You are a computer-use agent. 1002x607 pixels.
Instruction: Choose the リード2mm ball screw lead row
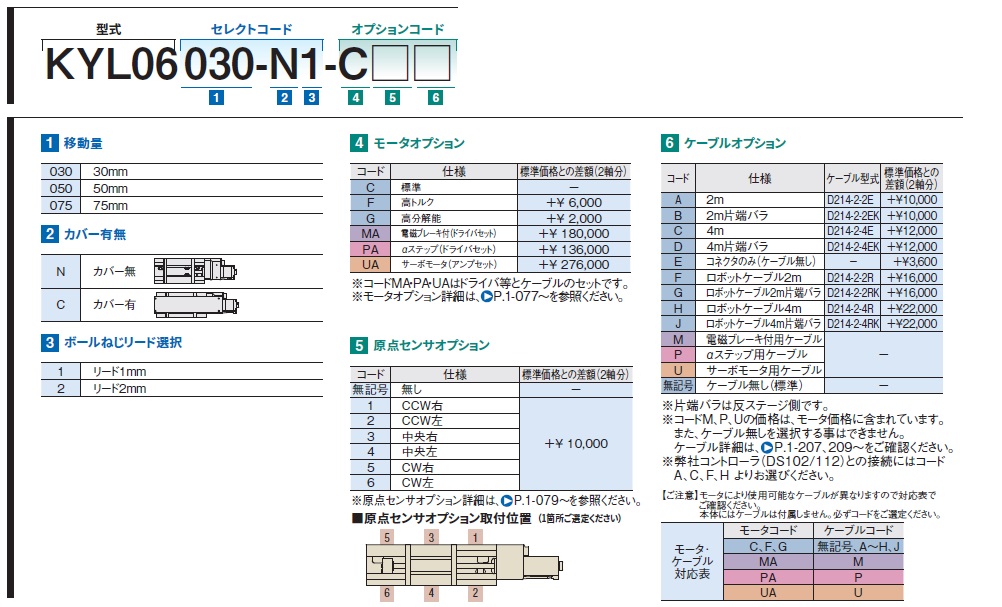182,388
